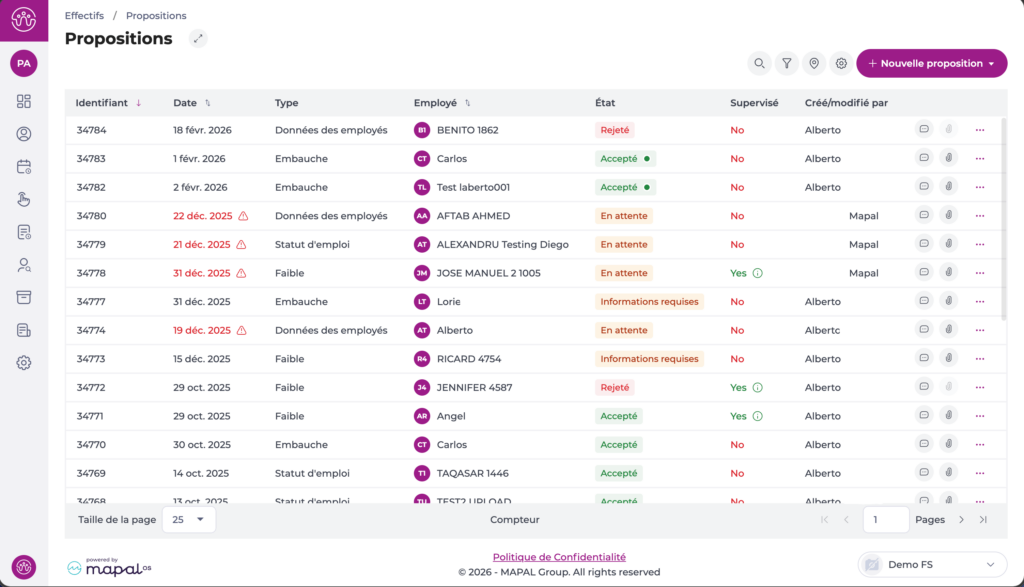This screenshot has width=1024, height=587.
Task: Open the filter funnel icon
Action: [x=787, y=64]
